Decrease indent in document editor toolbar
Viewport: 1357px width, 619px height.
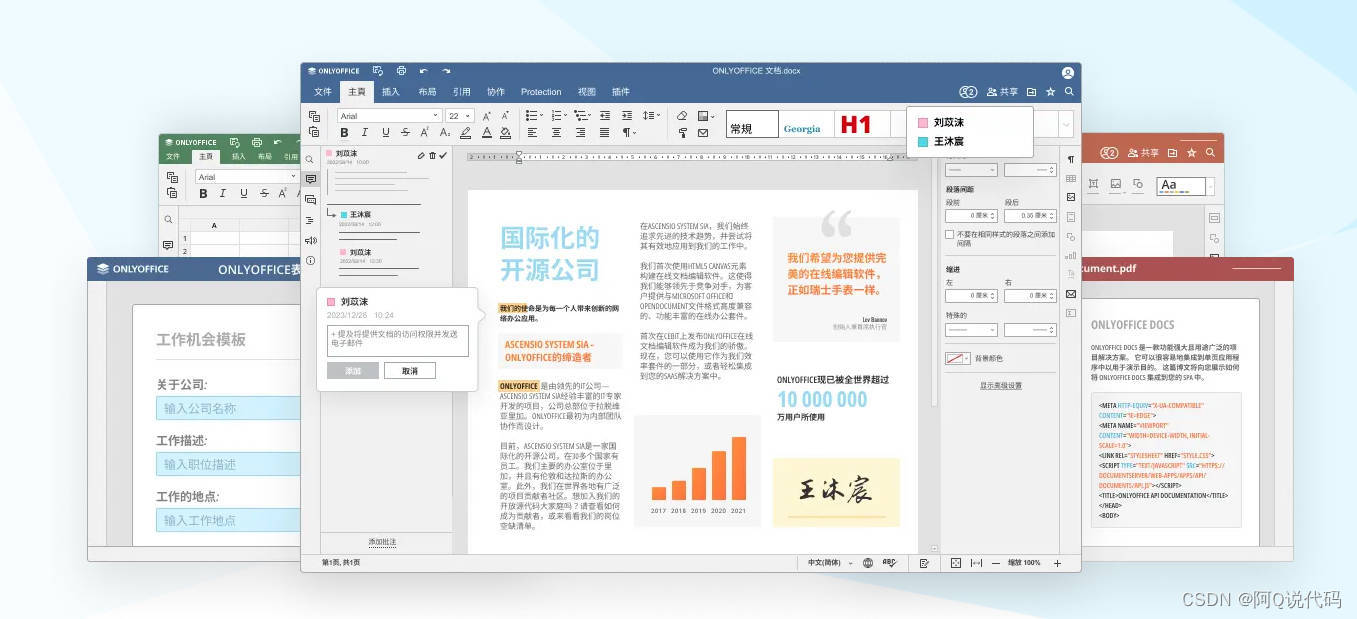[604, 116]
